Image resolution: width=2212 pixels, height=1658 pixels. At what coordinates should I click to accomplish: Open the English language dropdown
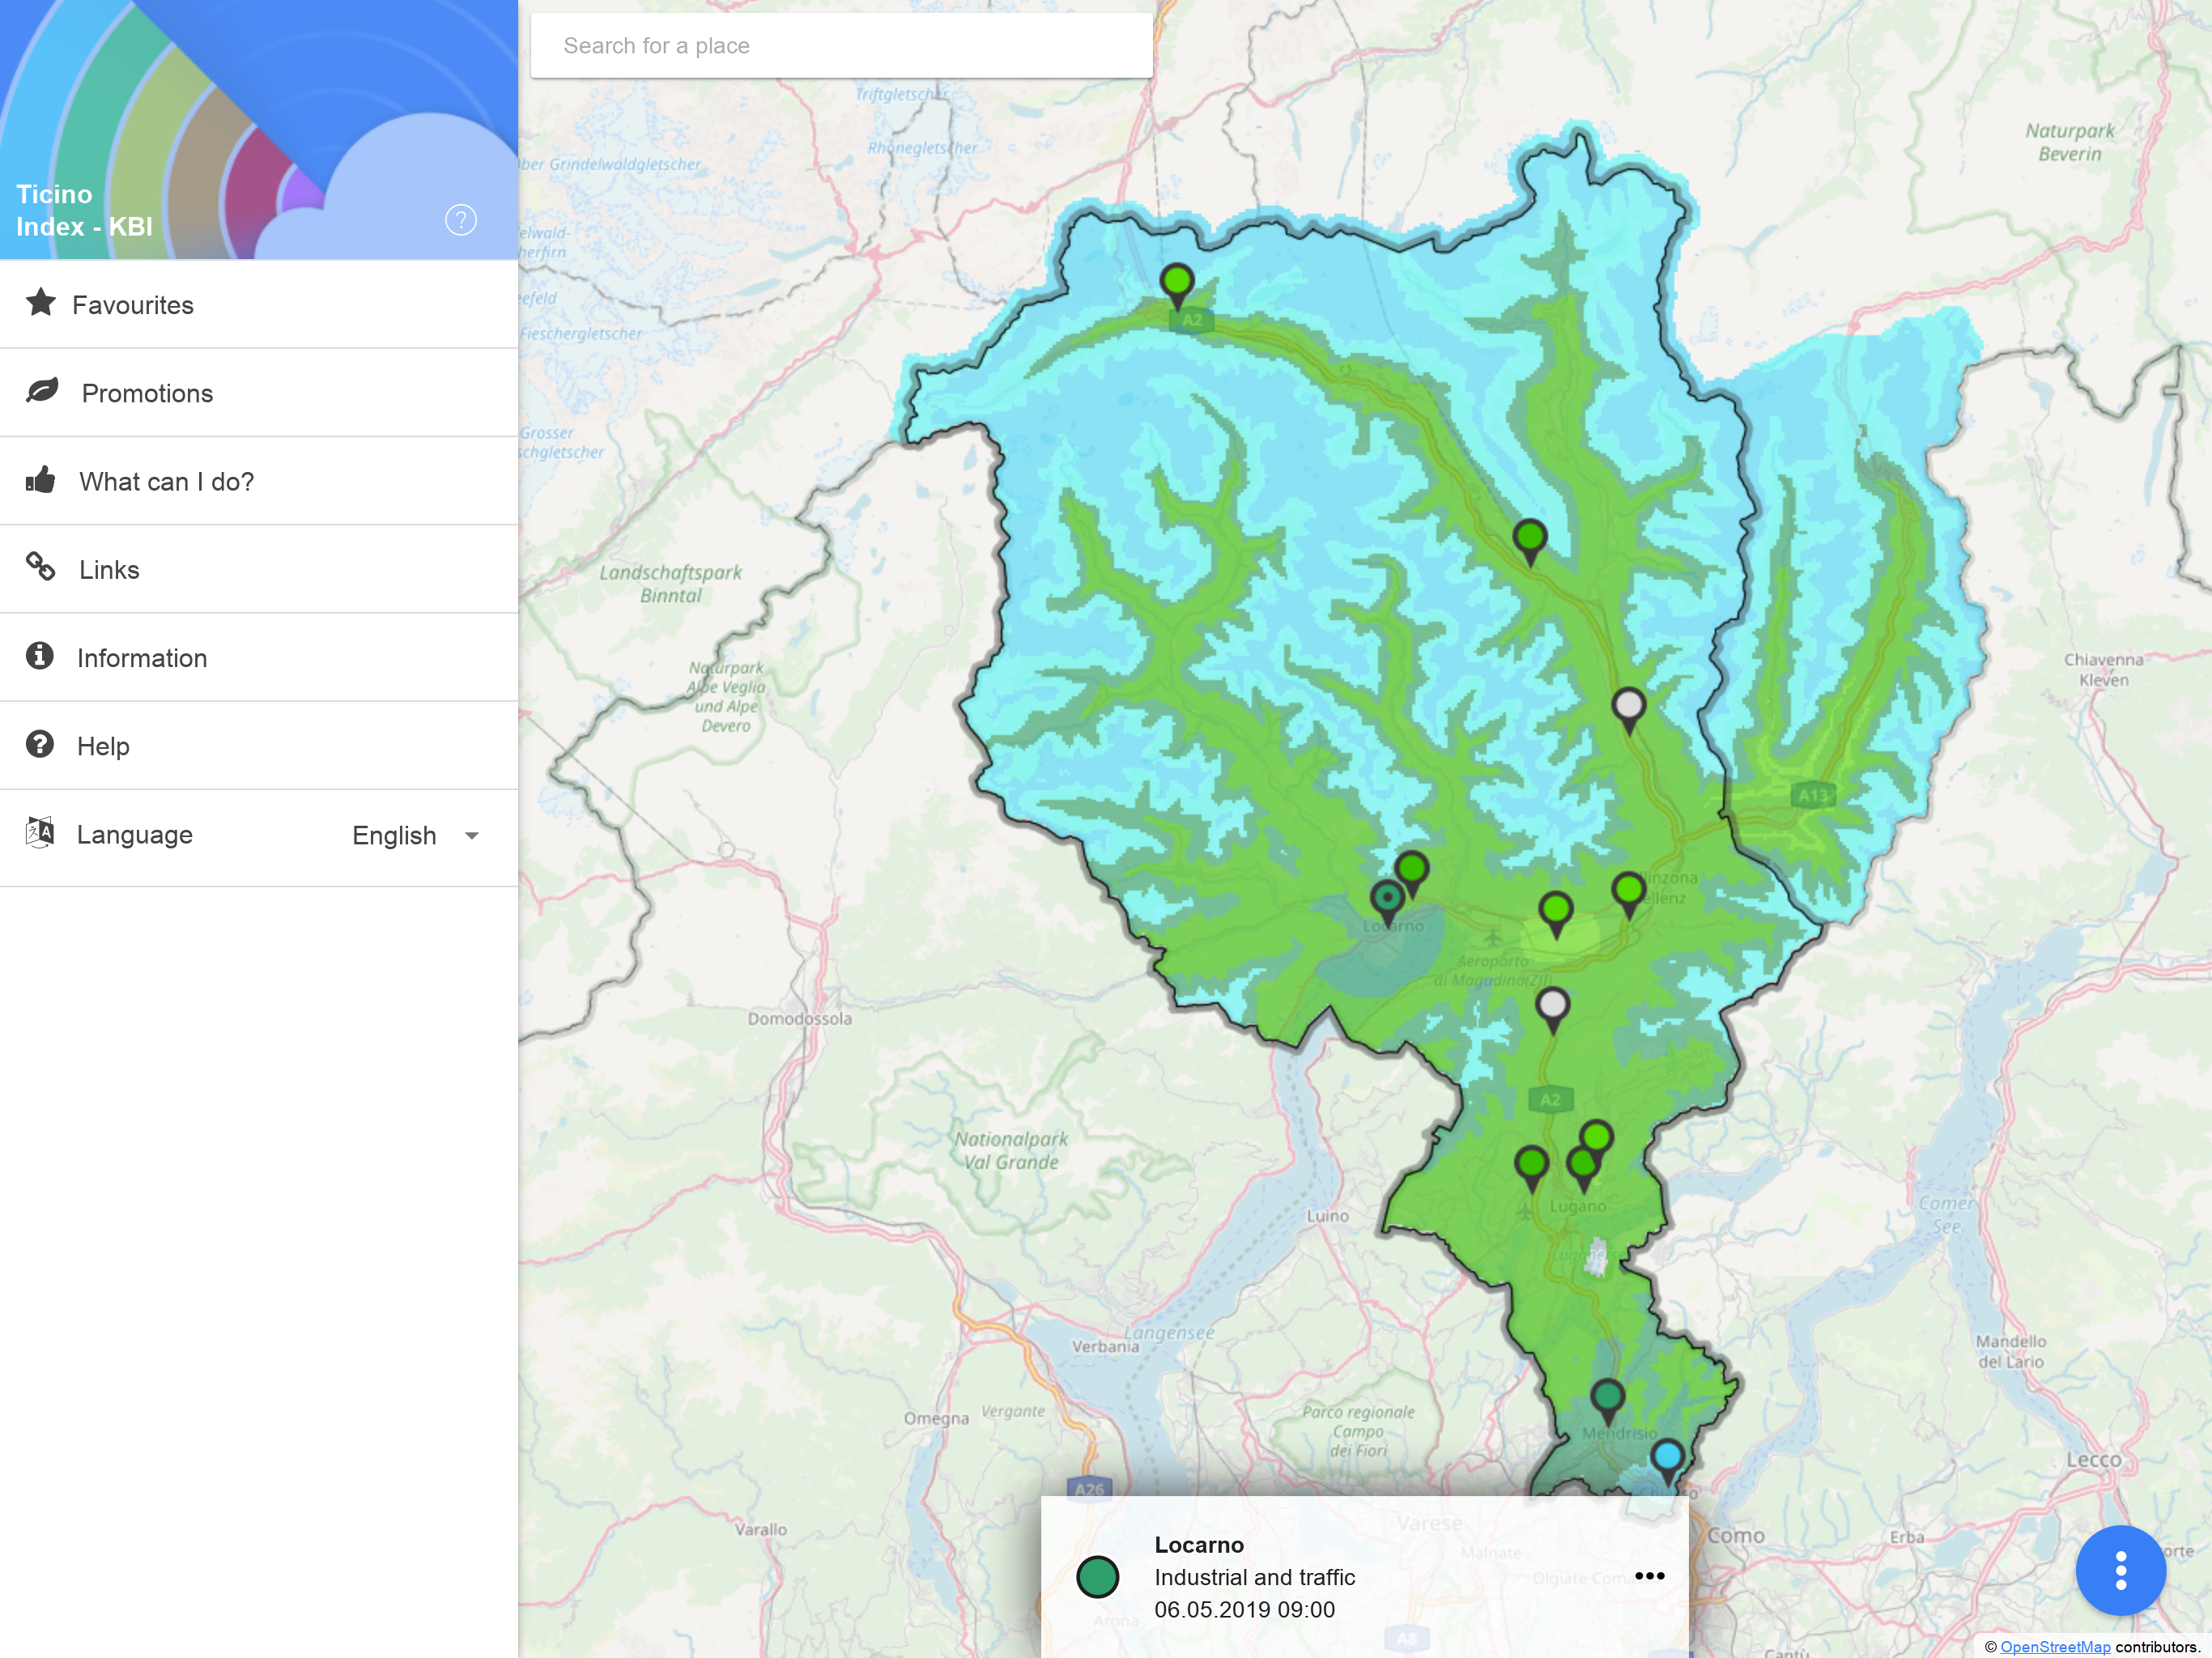pos(395,835)
